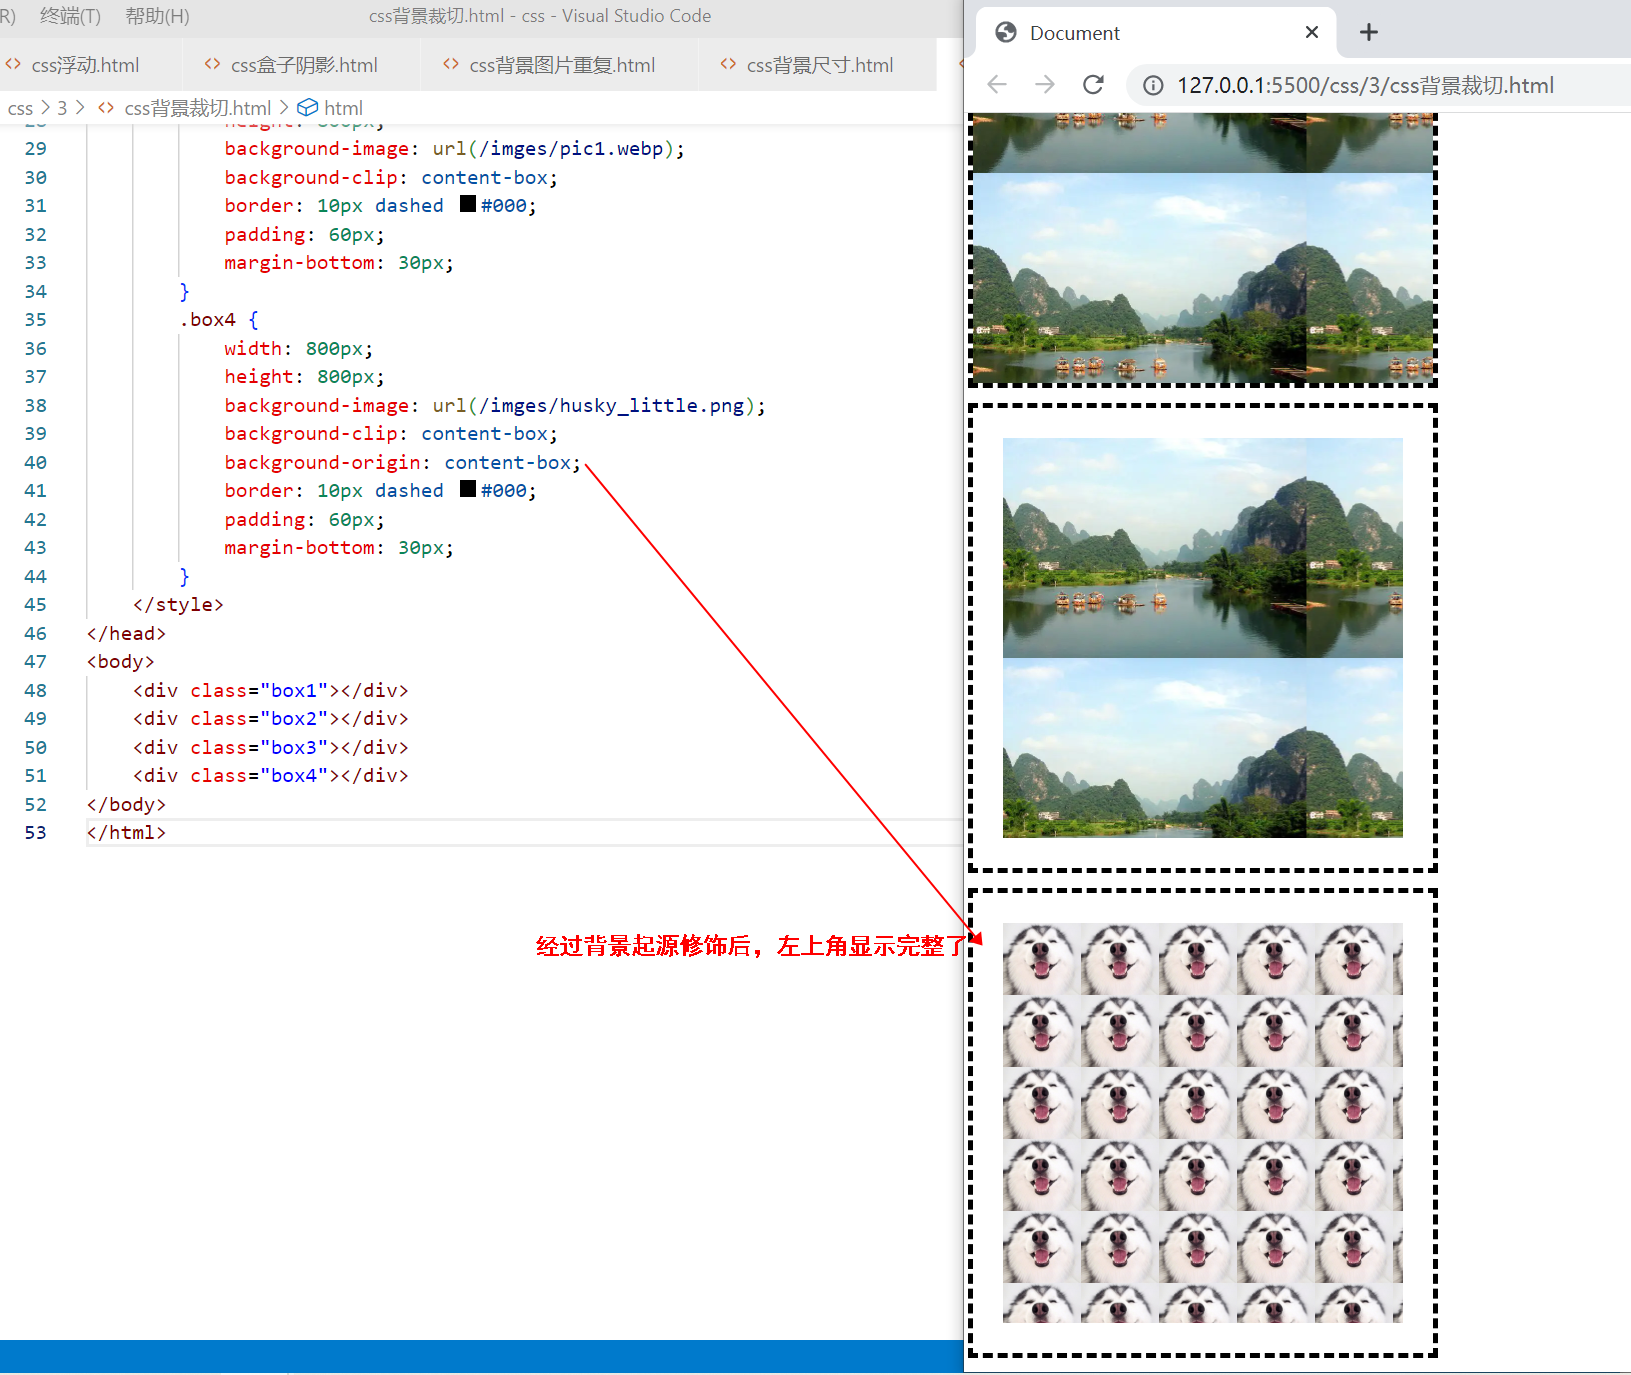
Task: Click line number 47 in gutter
Action: [x=35, y=661]
